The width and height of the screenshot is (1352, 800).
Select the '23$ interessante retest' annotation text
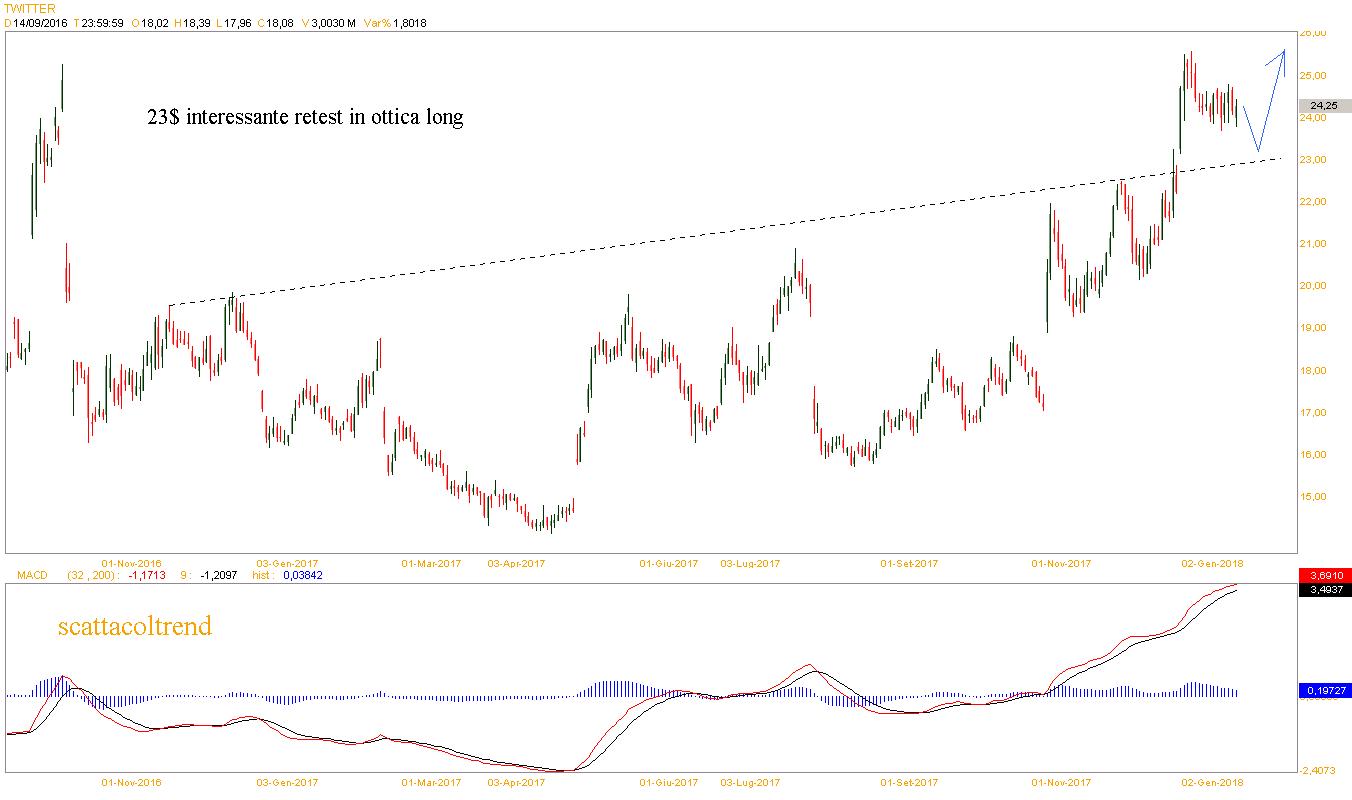pos(305,117)
